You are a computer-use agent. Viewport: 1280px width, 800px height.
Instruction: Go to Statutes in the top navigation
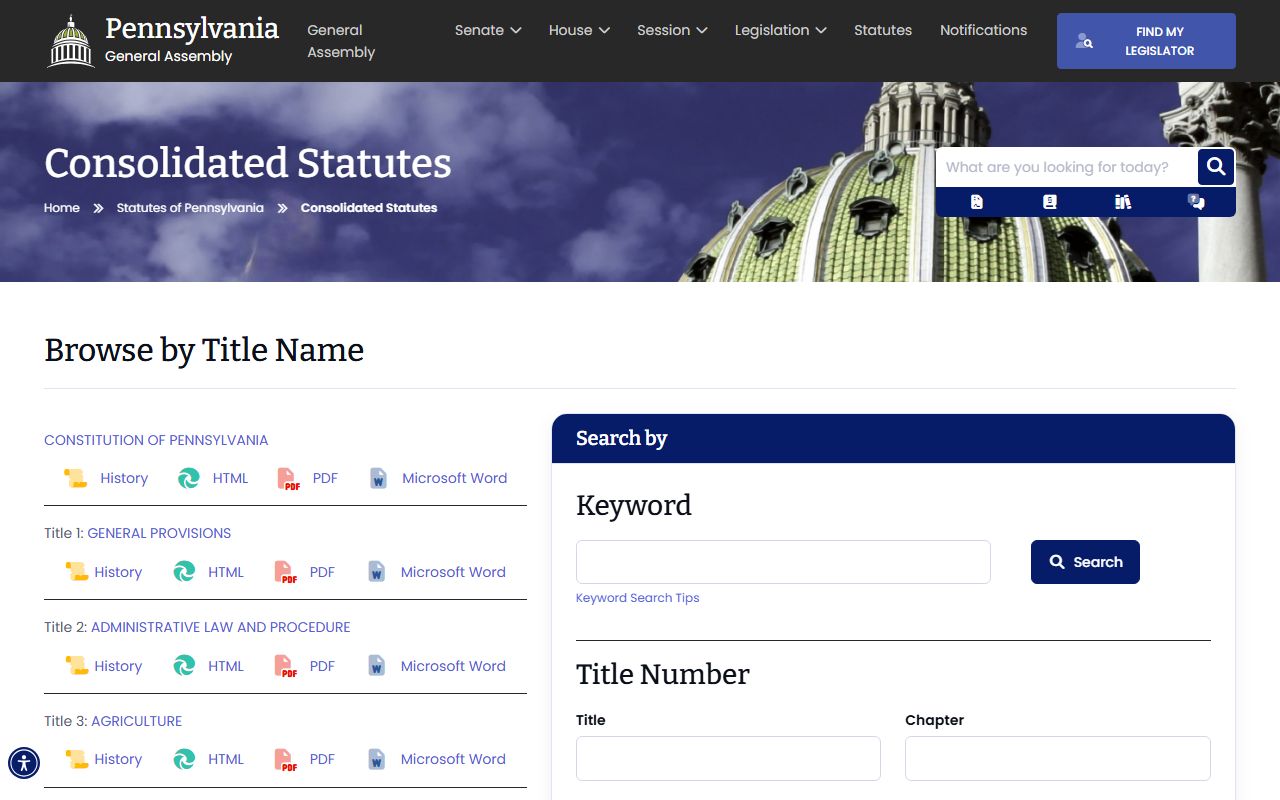point(883,30)
